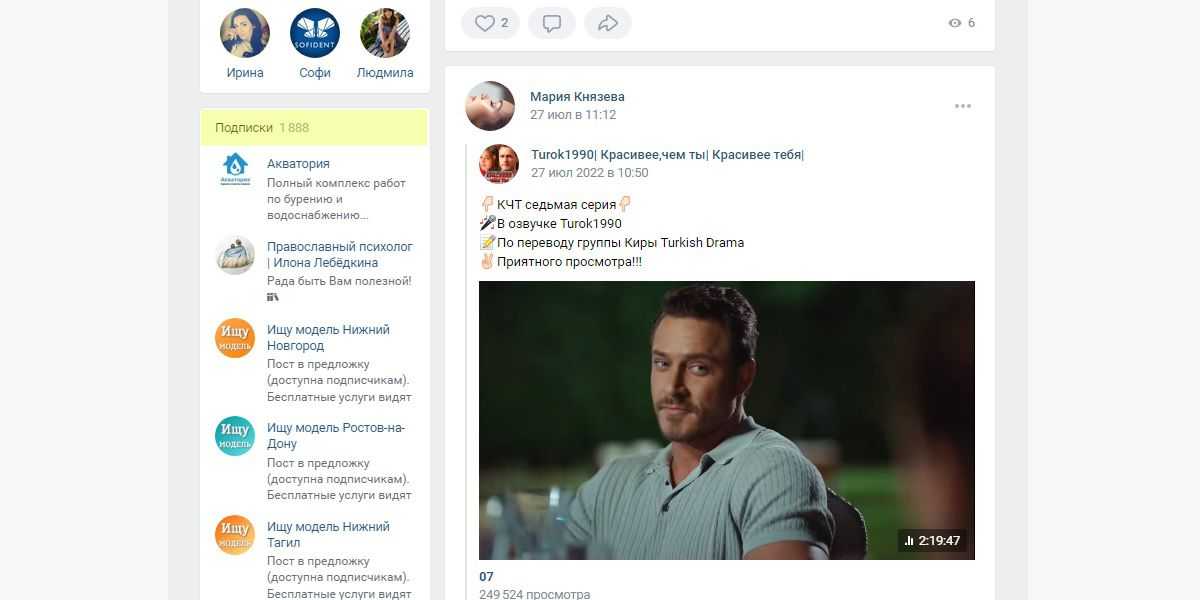The width and height of the screenshot is (1200, 600).
Task: Open Акватория community icon
Action: click(235, 170)
